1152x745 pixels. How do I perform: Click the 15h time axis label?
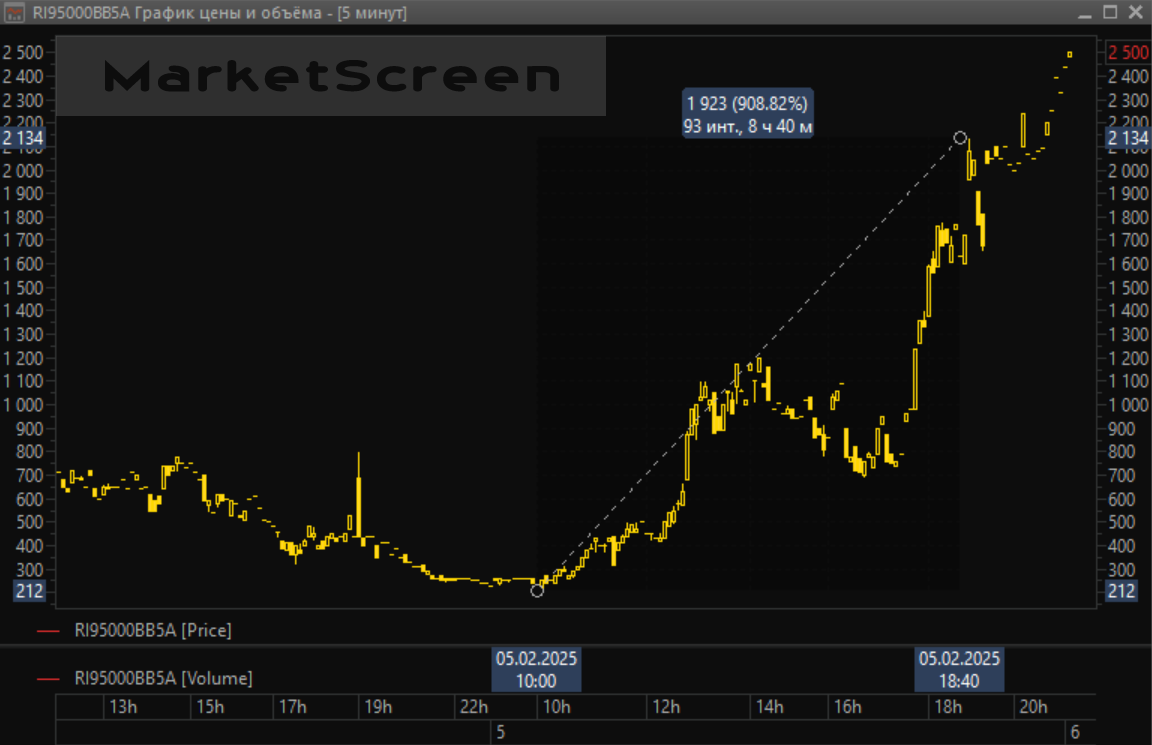(209, 707)
